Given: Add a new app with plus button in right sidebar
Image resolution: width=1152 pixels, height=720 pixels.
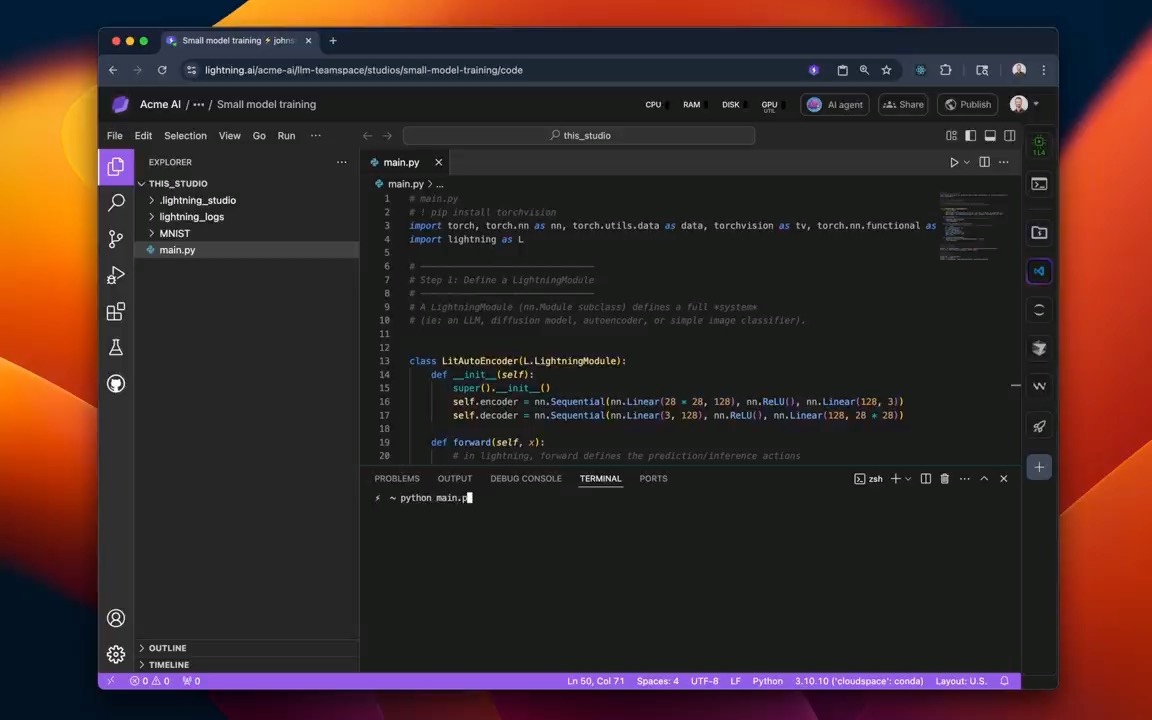Looking at the screenshot, I should (x=1039, y=467).
